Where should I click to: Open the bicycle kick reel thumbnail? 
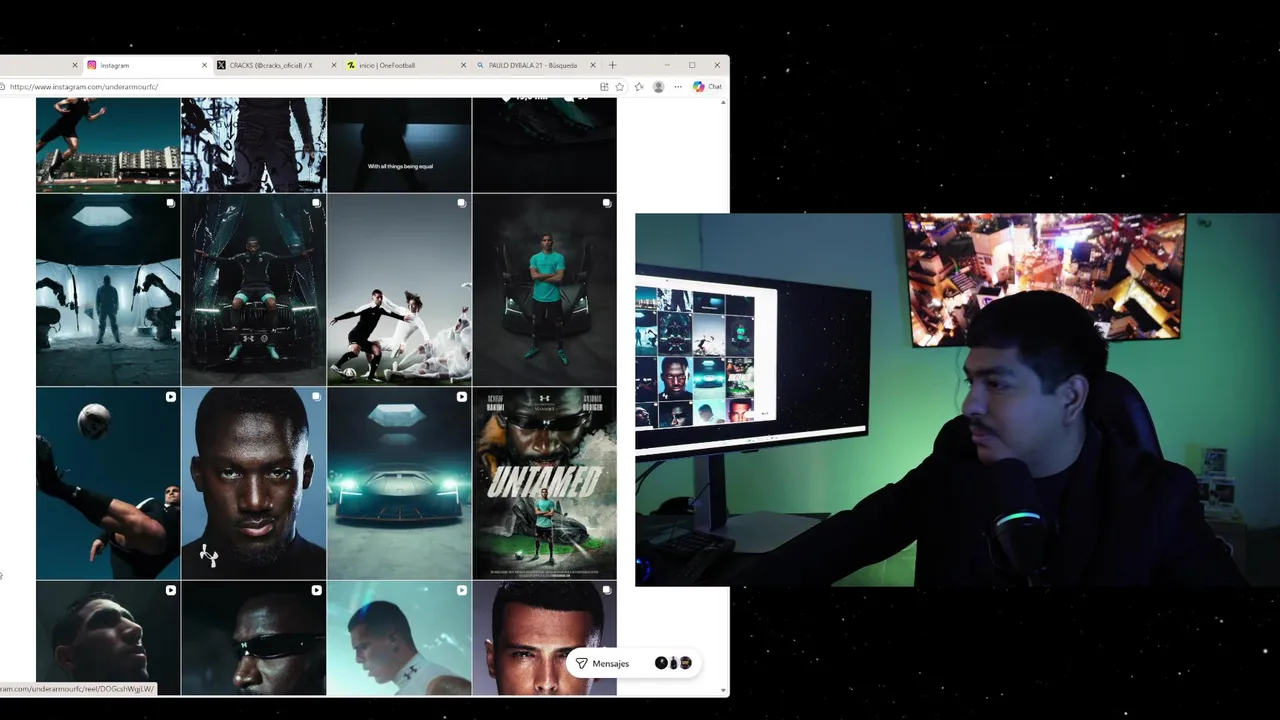pyautogui.click(x=108, y=484)
